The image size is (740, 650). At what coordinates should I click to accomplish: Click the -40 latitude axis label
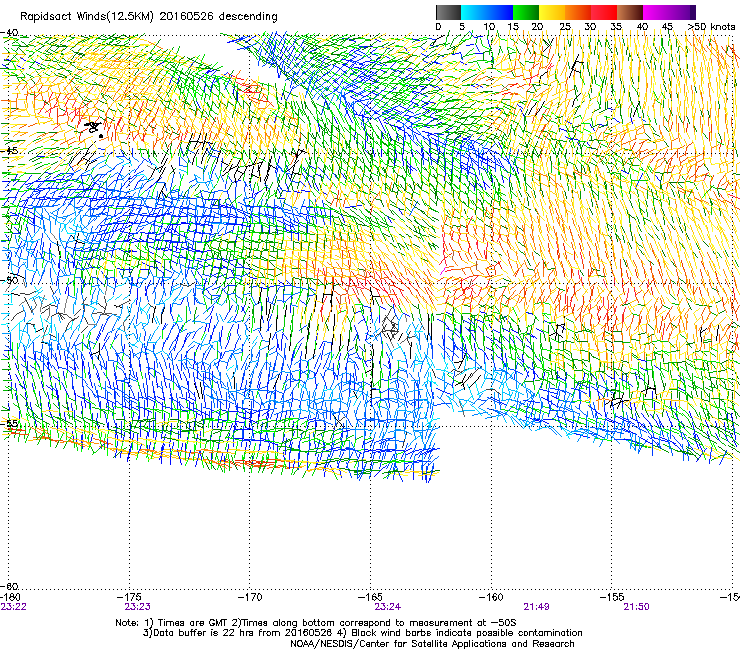coord(9,33)
